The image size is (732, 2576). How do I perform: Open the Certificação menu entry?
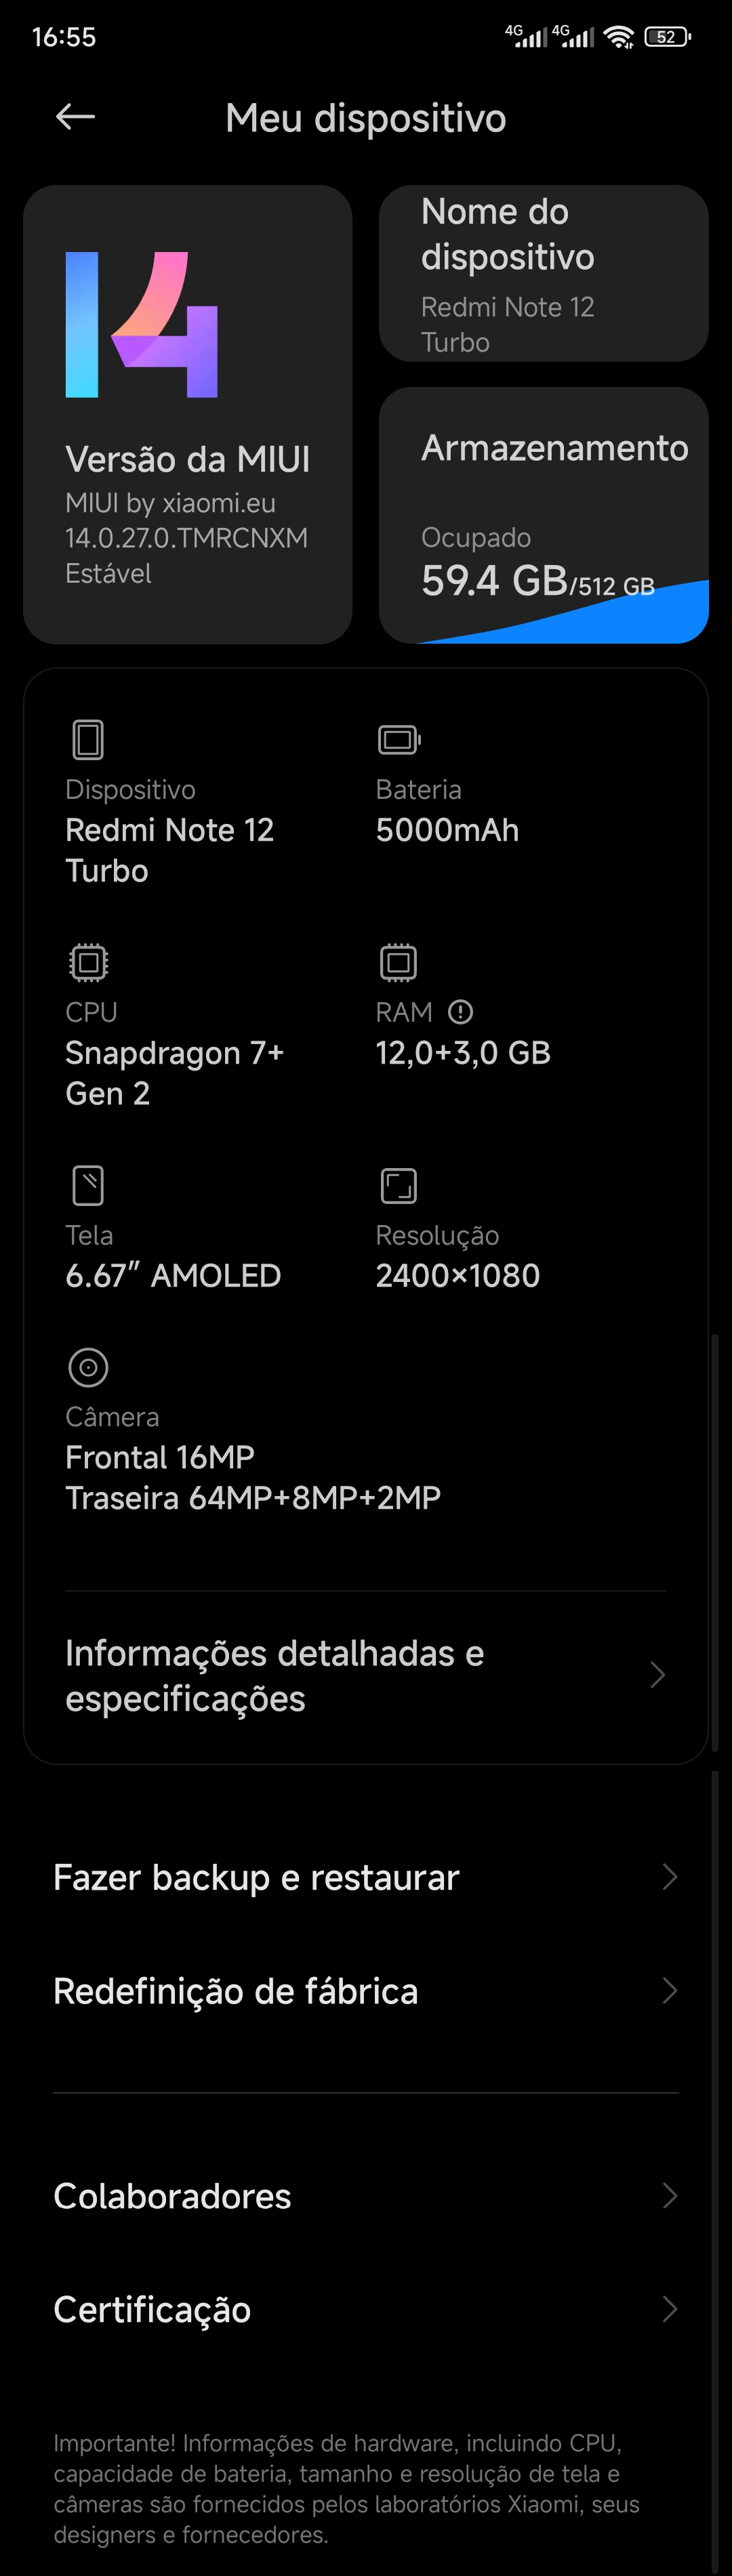[366, 2309]
